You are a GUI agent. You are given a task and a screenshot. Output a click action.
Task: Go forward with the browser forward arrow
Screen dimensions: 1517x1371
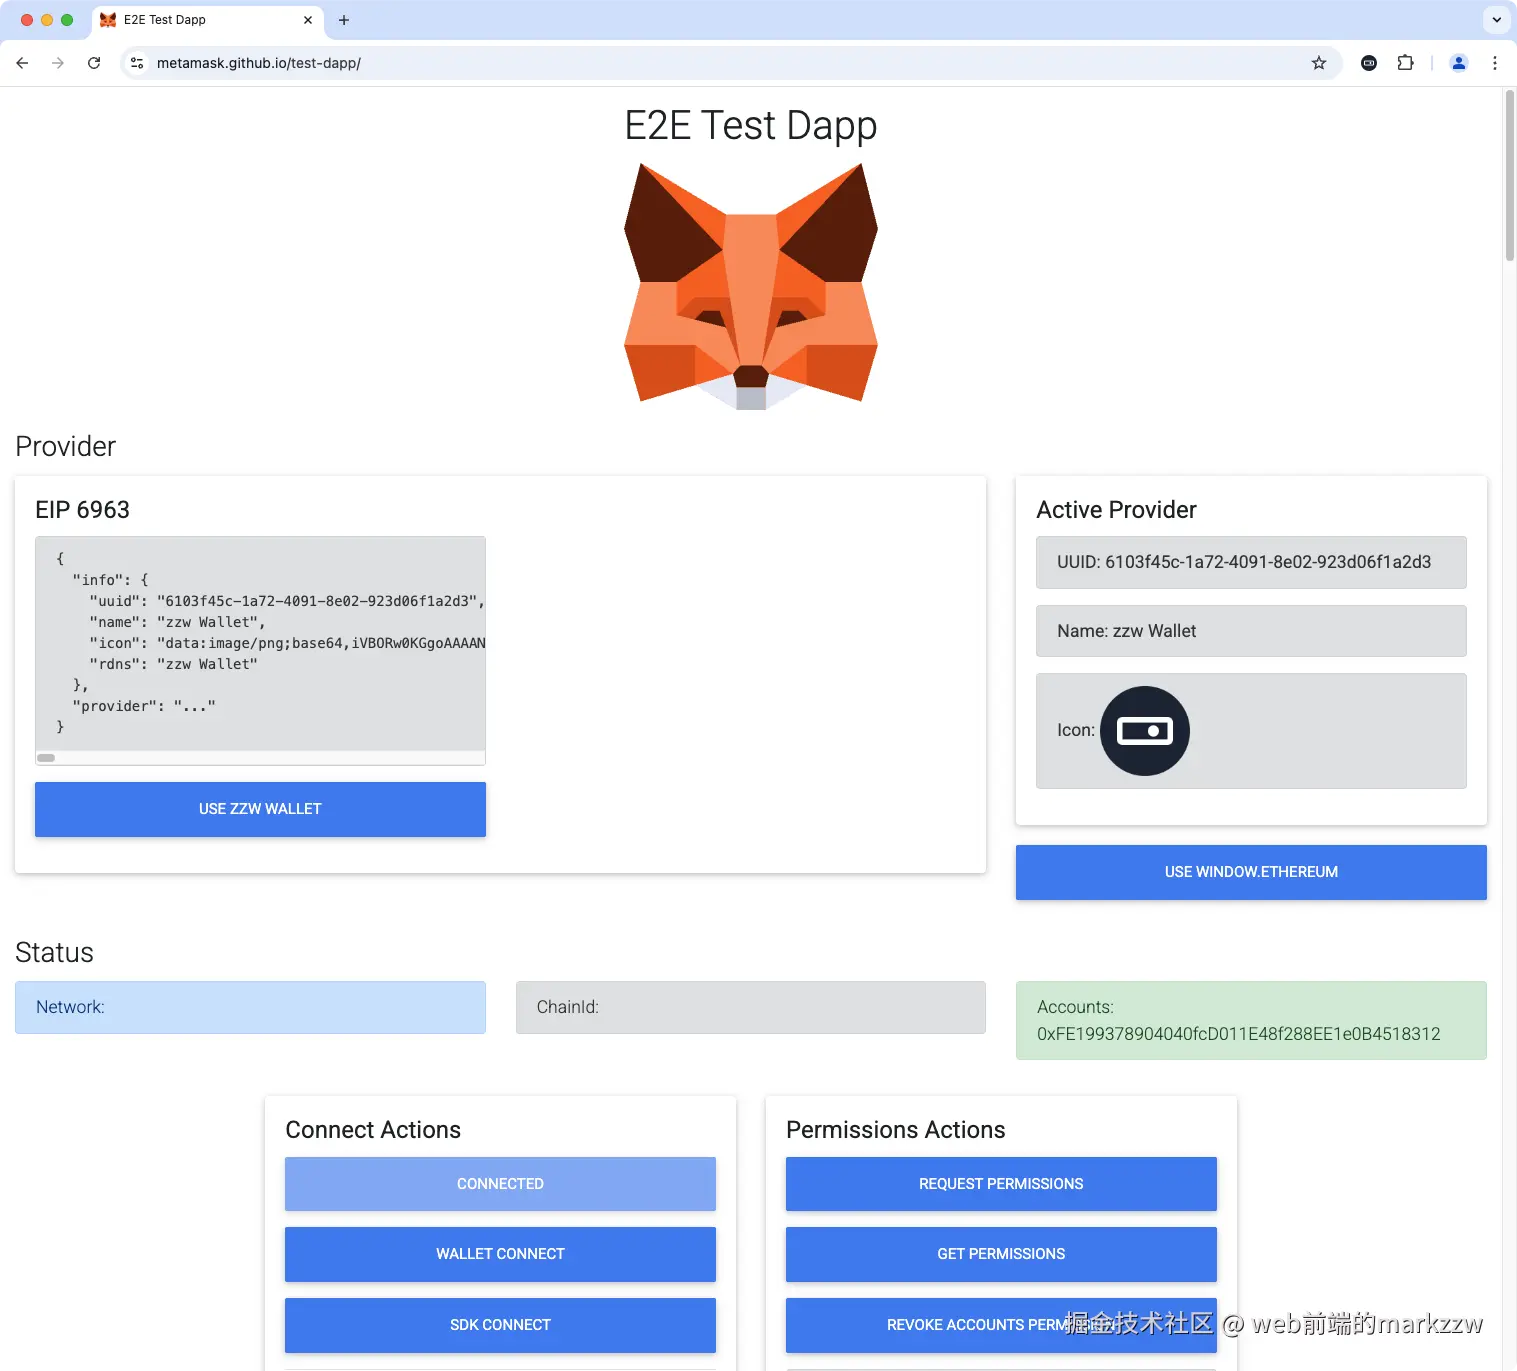pyautogui.click(x=58, y=63)
